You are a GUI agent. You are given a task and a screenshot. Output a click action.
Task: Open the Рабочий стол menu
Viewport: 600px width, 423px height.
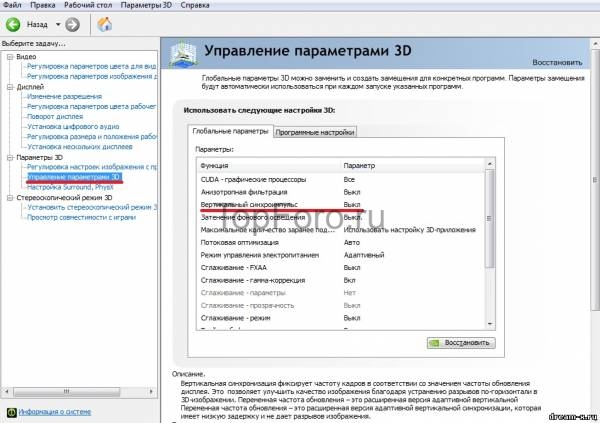point(88,5)
